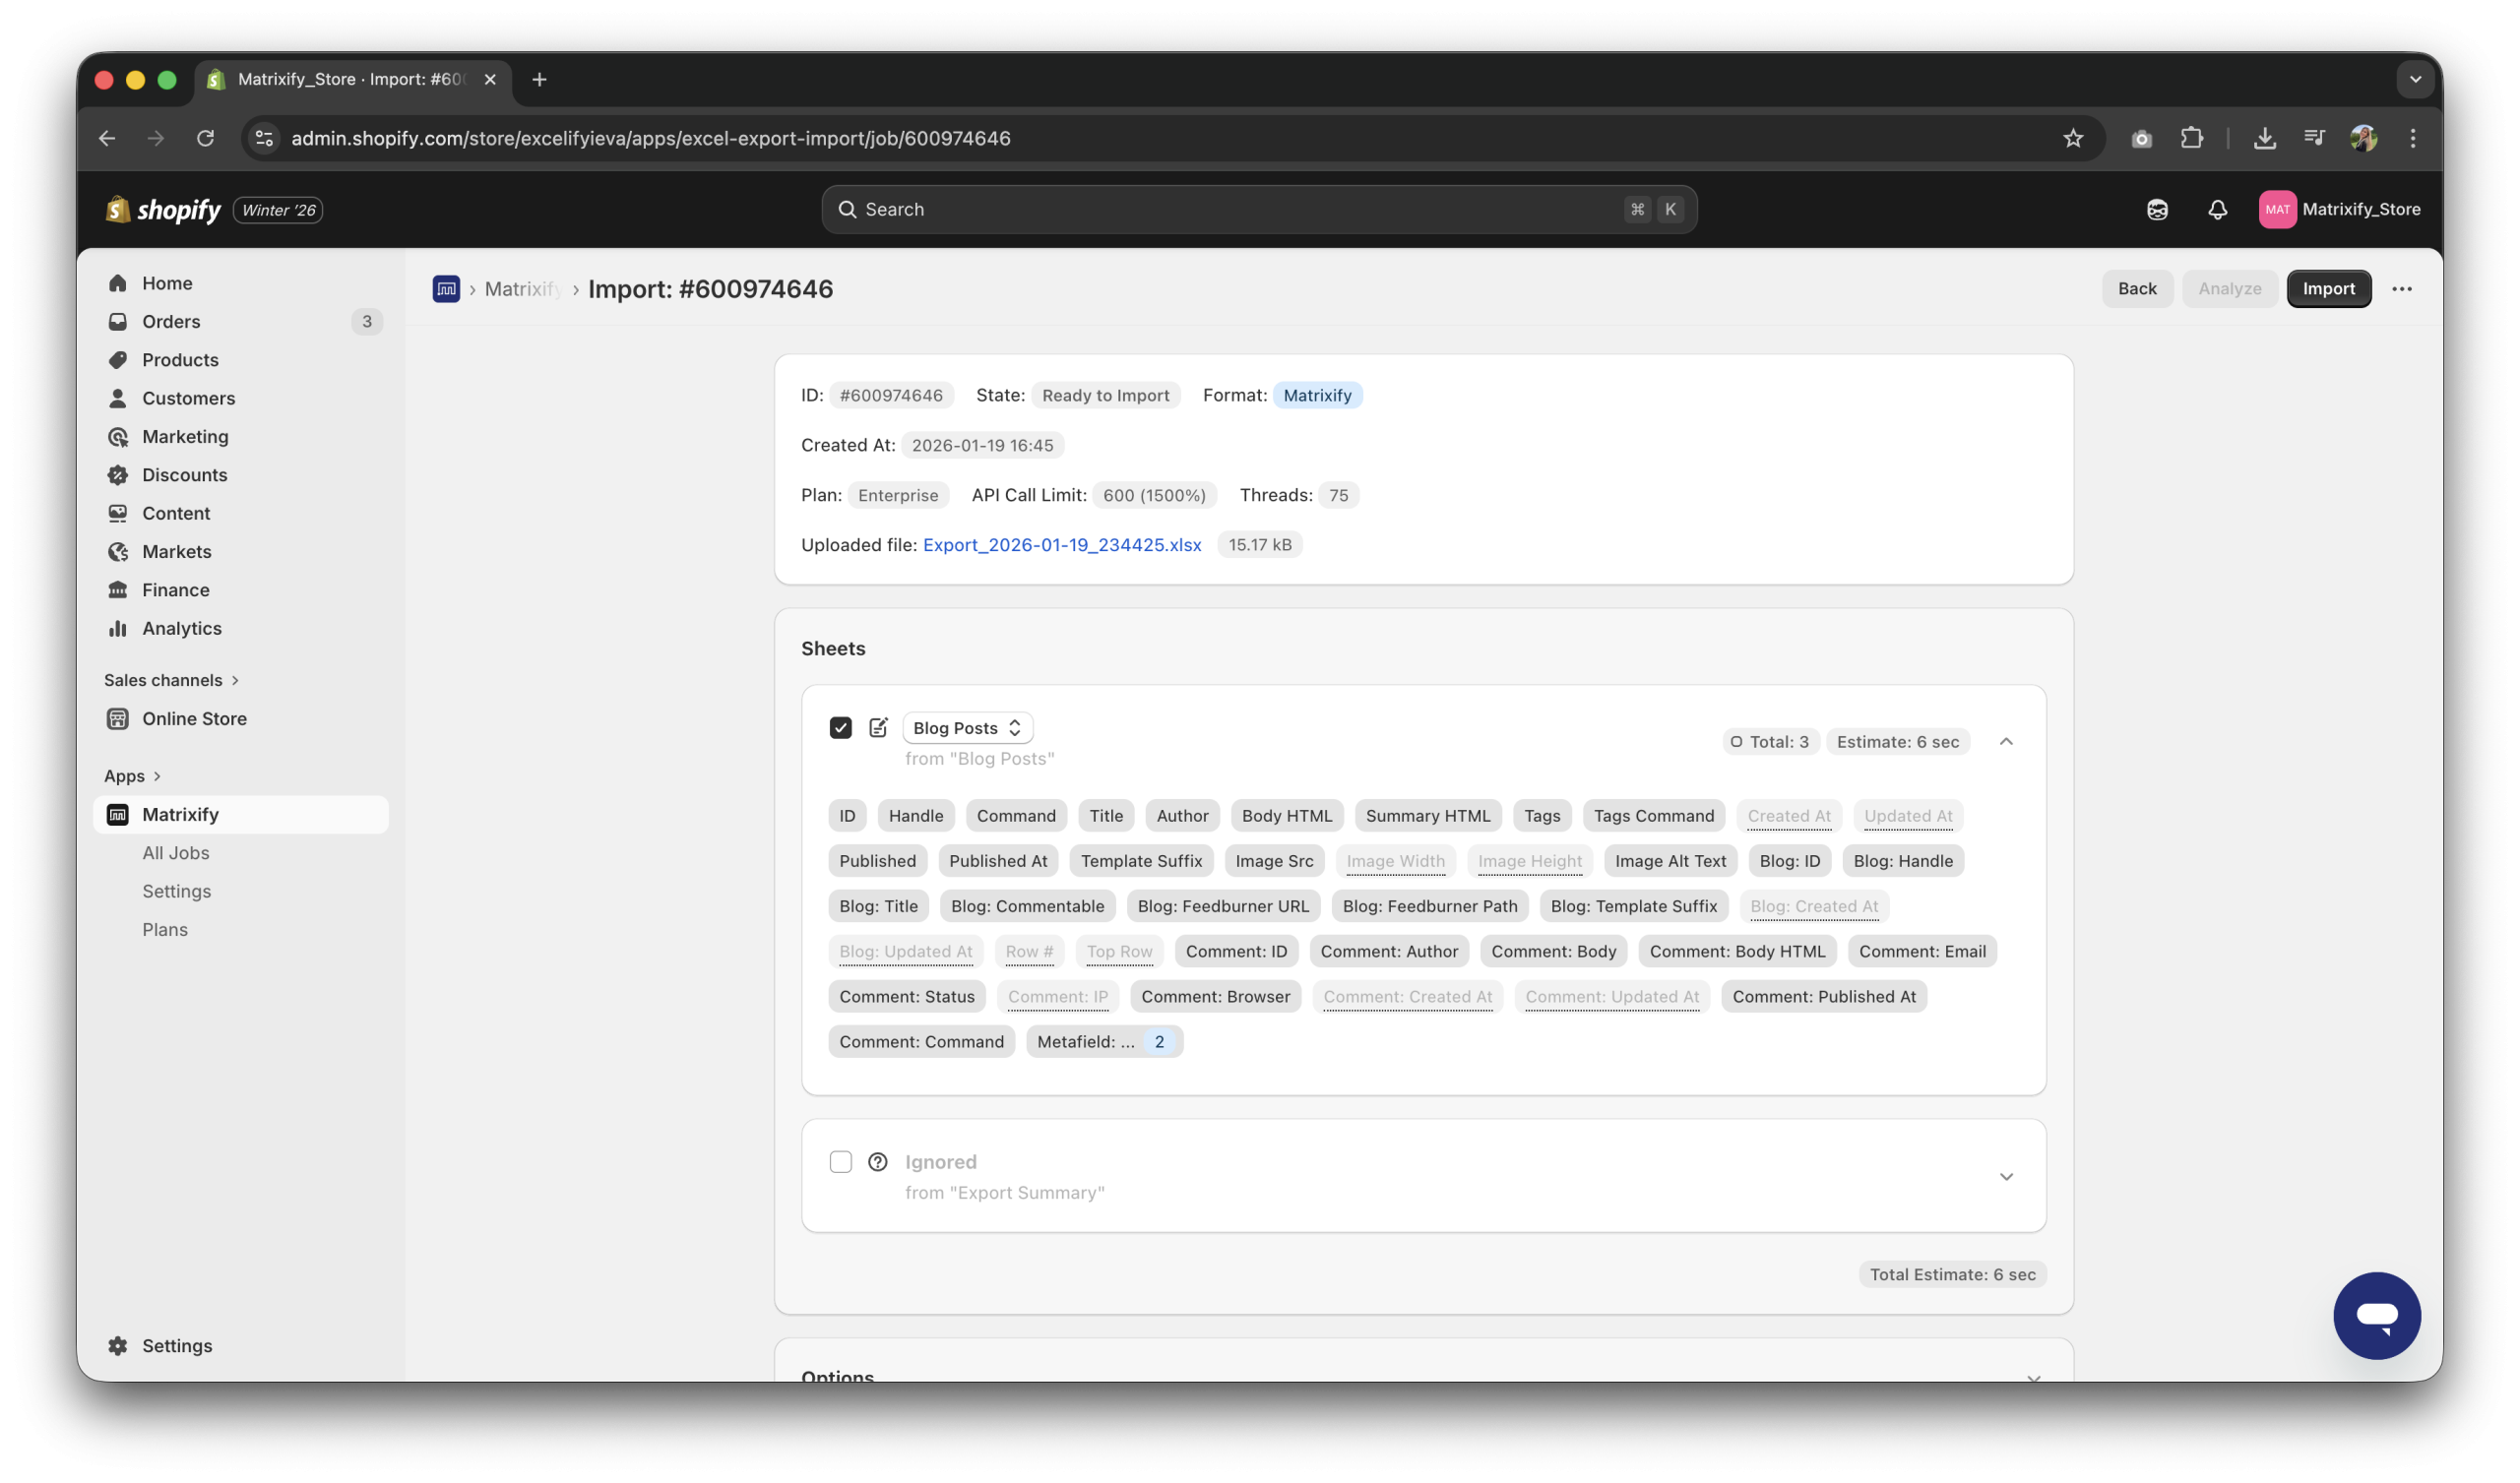Open the Blog Posts sheet type dropdown
Image resolution: width=2520 pixels, height=1483 pixels.
click(x=966, y=727)
